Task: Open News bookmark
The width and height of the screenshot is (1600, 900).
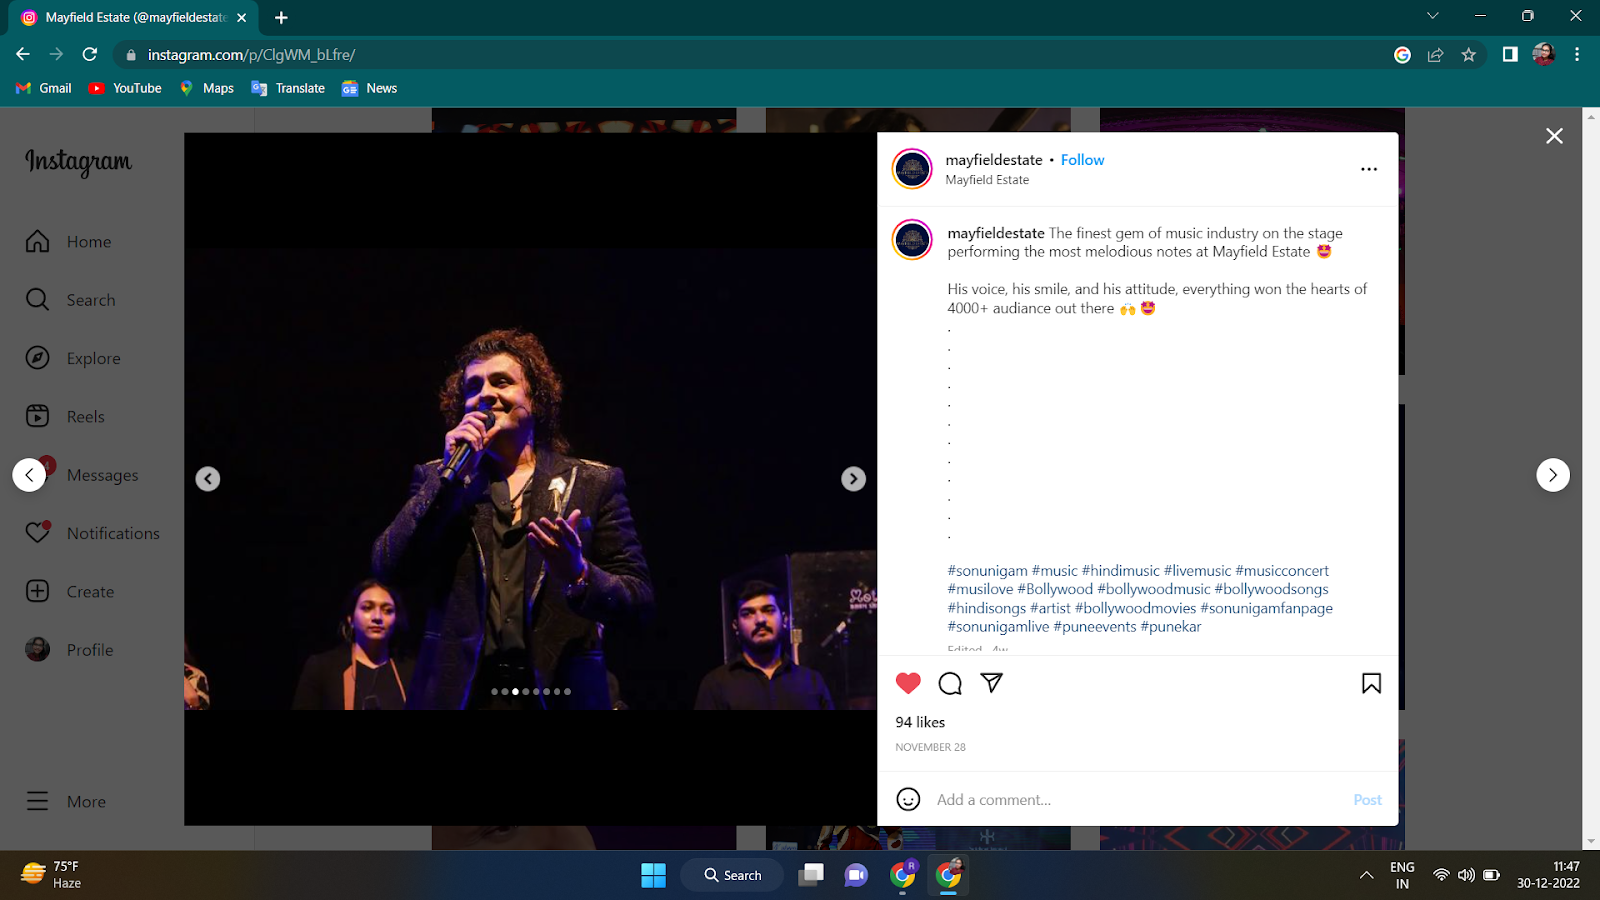Action: pos(369,88)
